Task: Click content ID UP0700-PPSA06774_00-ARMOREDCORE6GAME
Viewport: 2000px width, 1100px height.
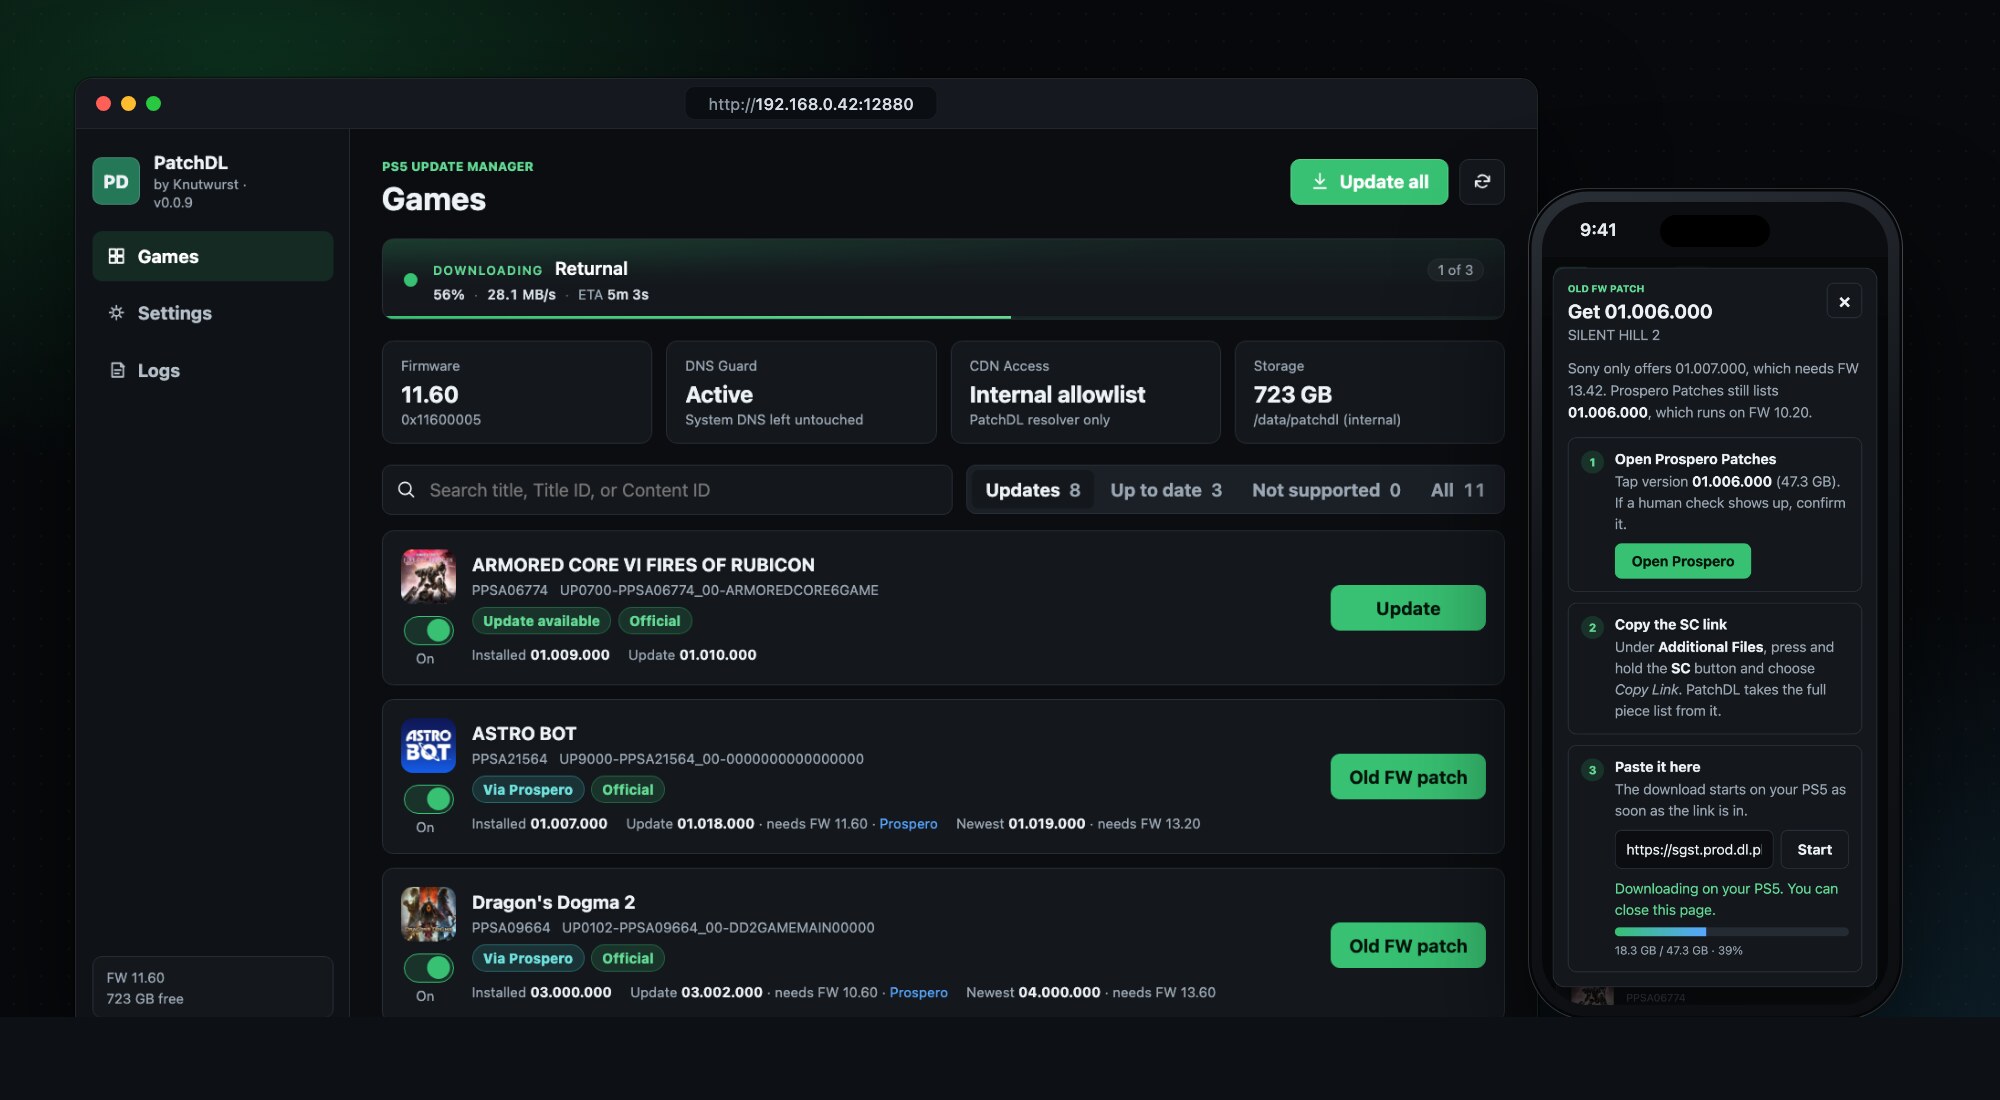Action: [719, 590]
